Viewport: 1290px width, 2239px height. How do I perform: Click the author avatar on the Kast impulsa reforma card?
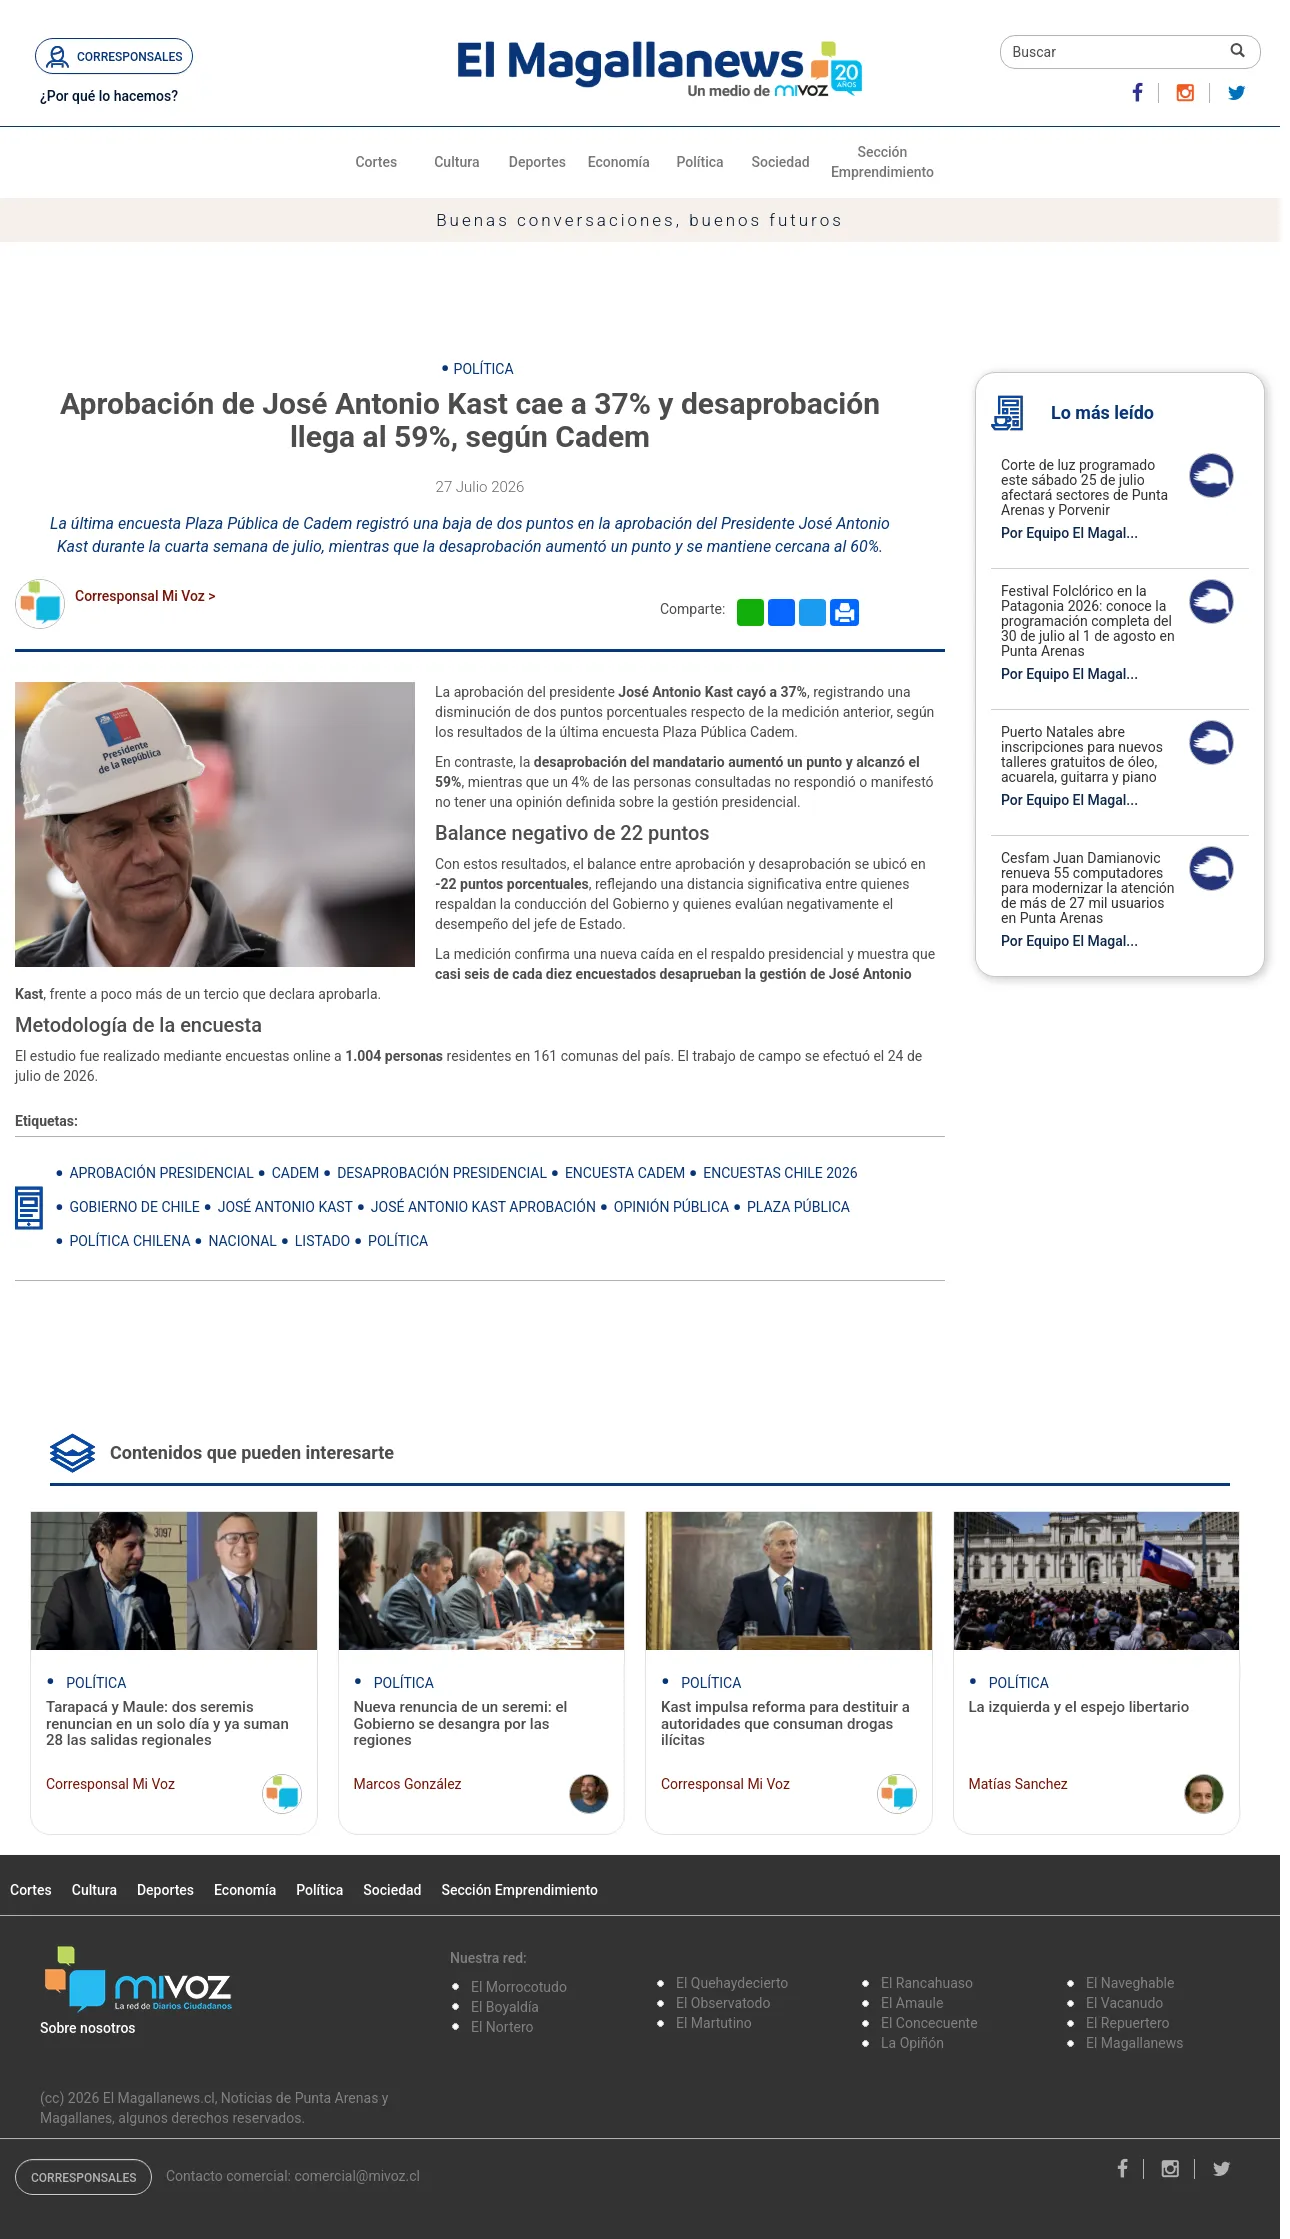click(897, 1794)
